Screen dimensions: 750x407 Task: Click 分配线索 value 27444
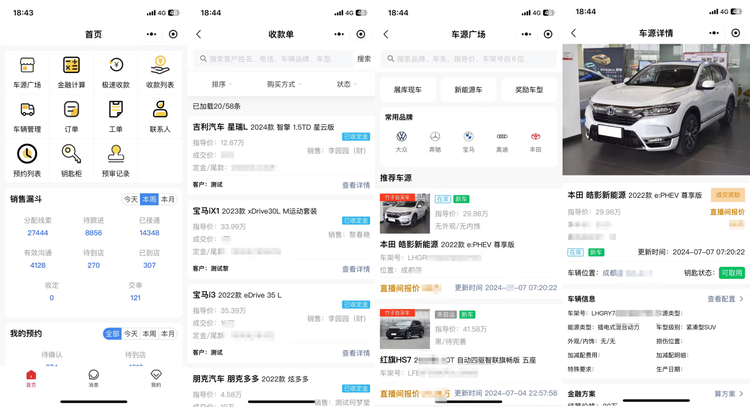pos(38,233)
